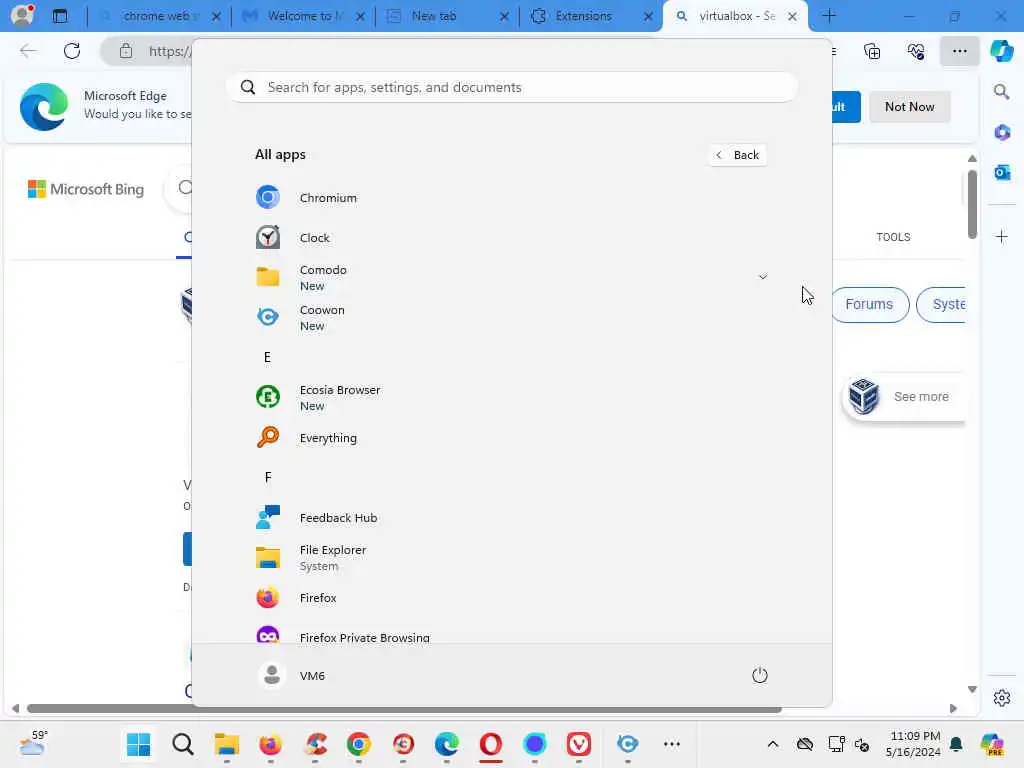
Task: Open Firefox Private Browsing
Action: tap(509, 632)
